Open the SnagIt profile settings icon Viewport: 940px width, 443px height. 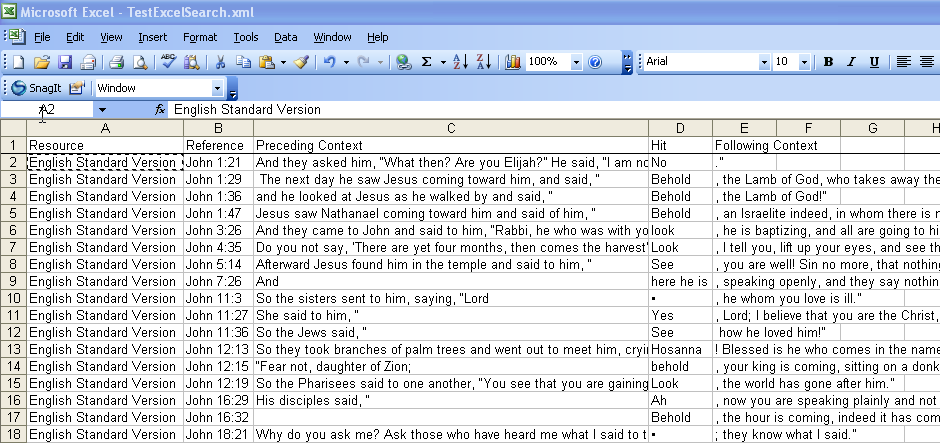coord(77,88)
